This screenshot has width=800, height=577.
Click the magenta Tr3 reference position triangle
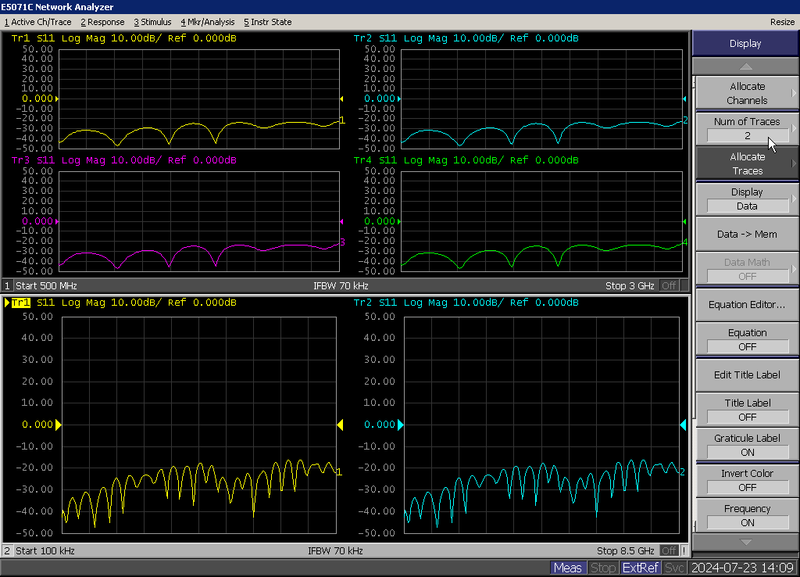point(58,219)
